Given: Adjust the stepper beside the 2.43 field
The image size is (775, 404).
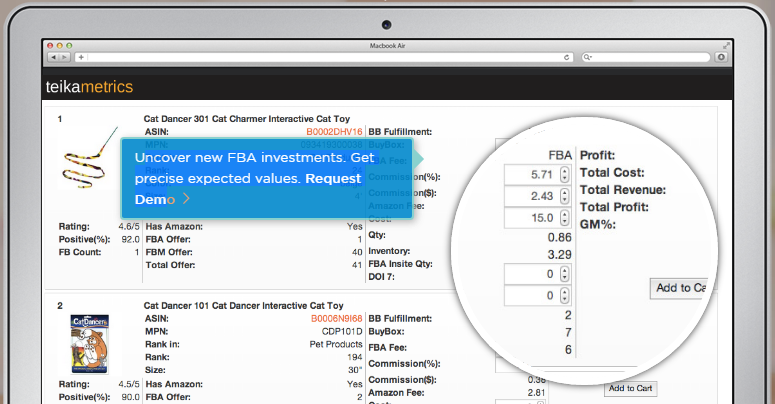Looking at the screenshot, I should [x=564, y=196].
